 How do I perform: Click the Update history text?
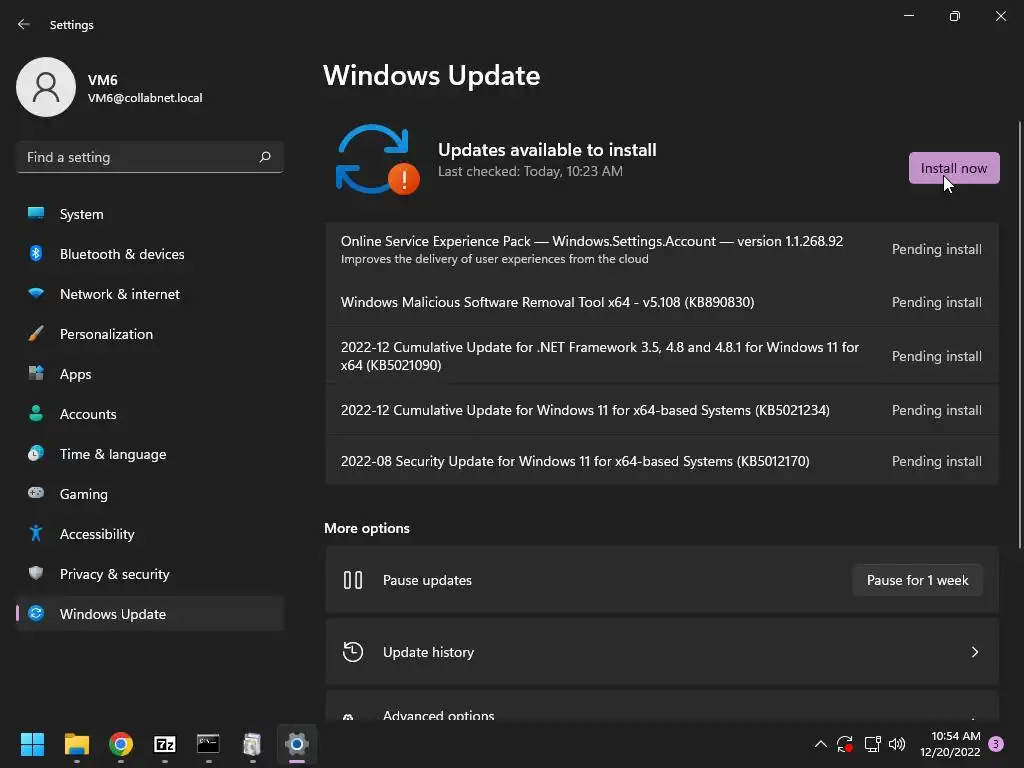tap(428, 652)
